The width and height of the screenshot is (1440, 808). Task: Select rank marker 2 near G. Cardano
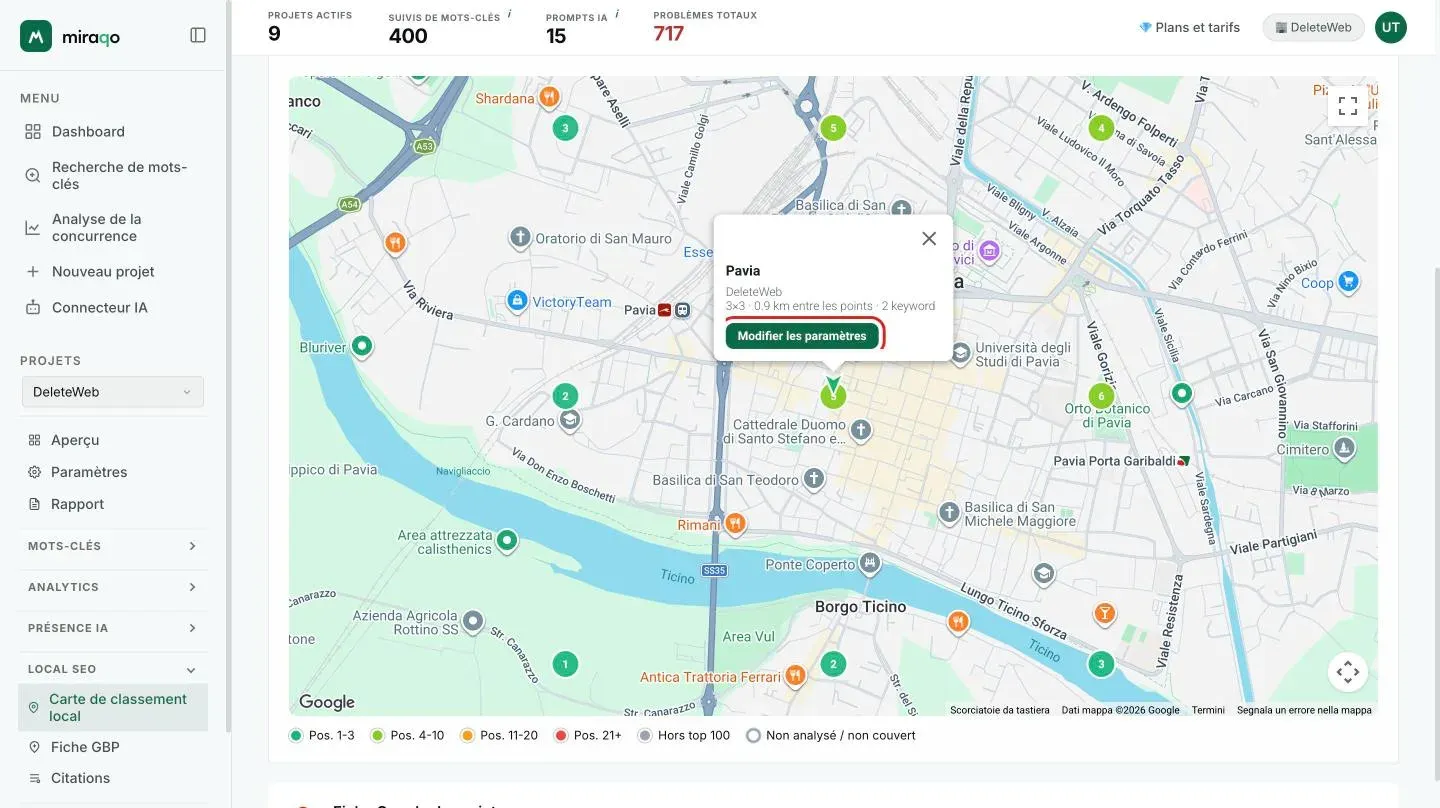click(565, 396)
